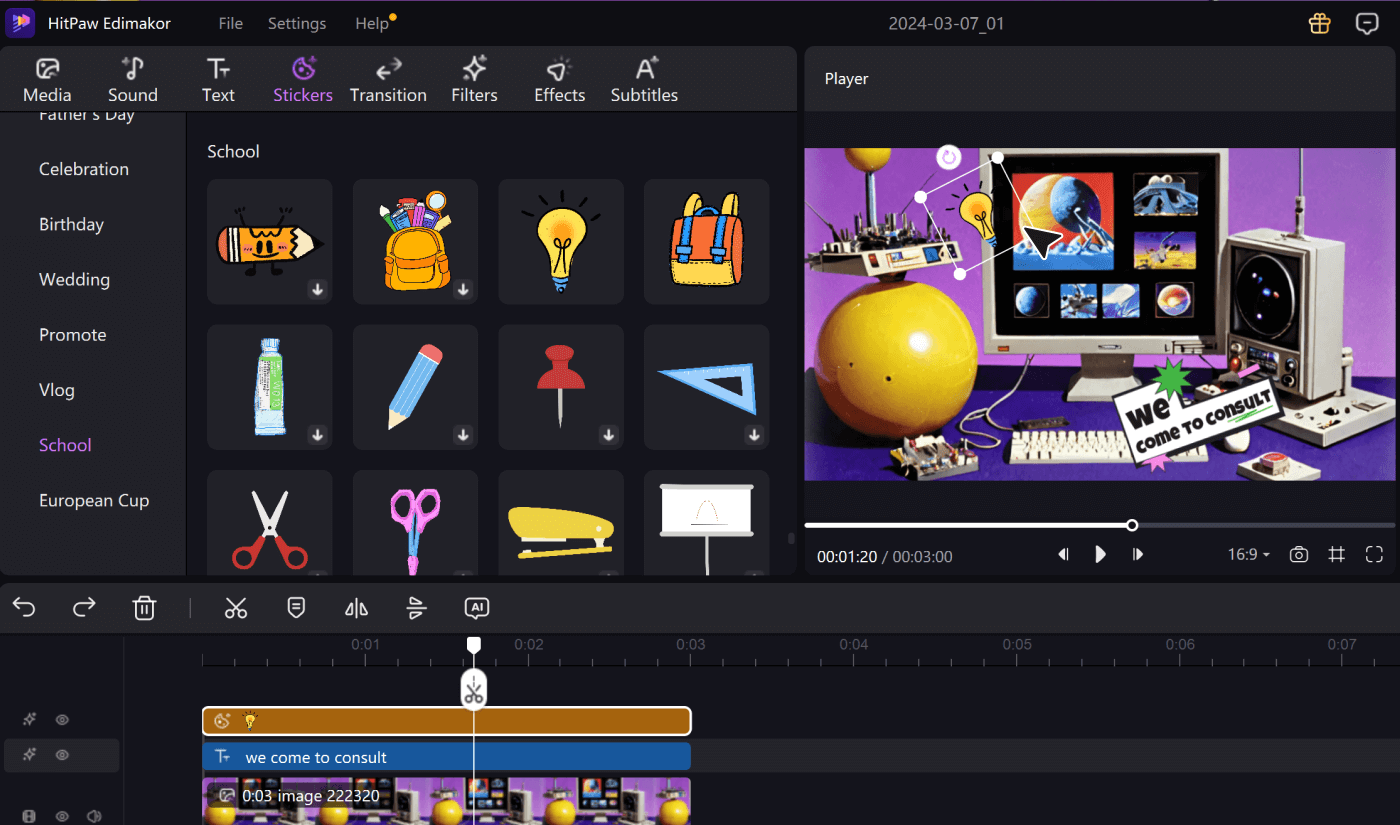Screen dimensions: 1400x825
Task: Take a snapshot with the camera icon
Action: point(1299,554)
